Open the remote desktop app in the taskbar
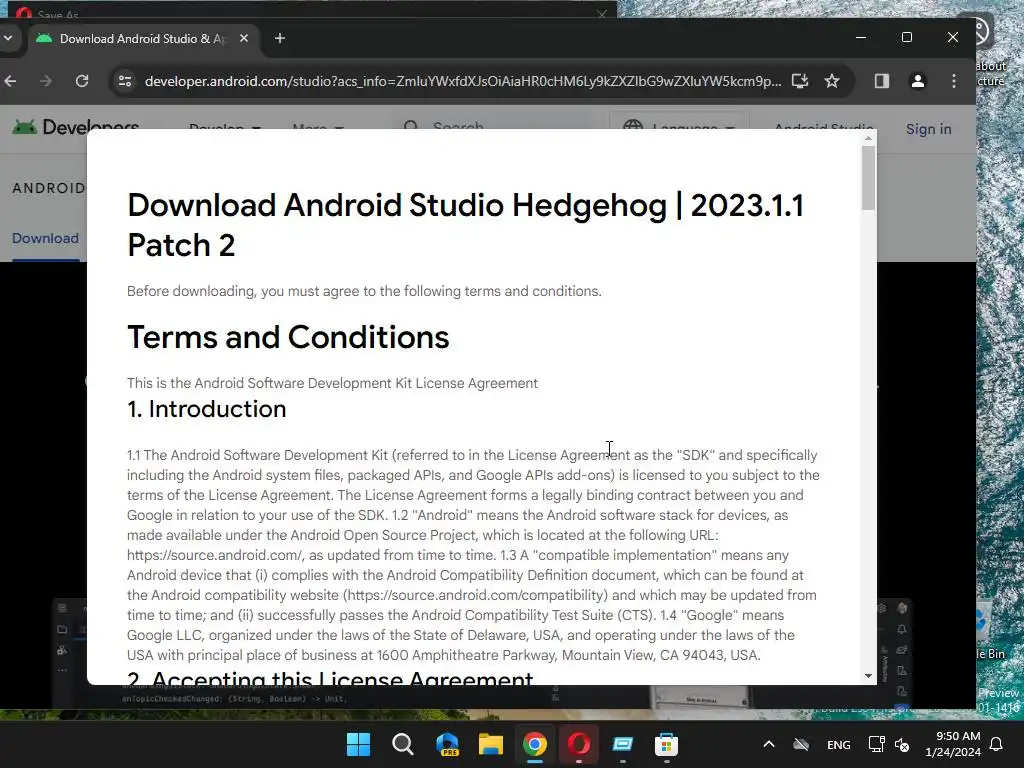Screen dimensions: 1024x768 coord(622,744)
